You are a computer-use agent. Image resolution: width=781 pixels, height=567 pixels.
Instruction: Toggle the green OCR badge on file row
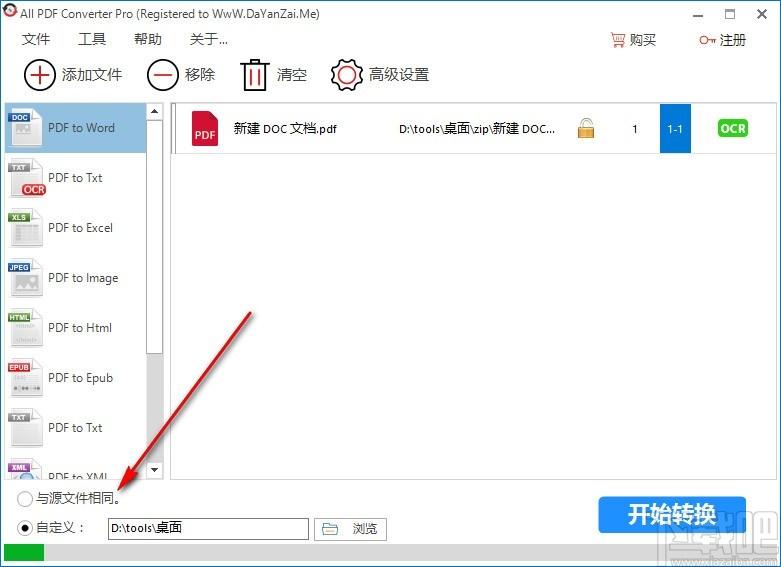pos(733,129)
